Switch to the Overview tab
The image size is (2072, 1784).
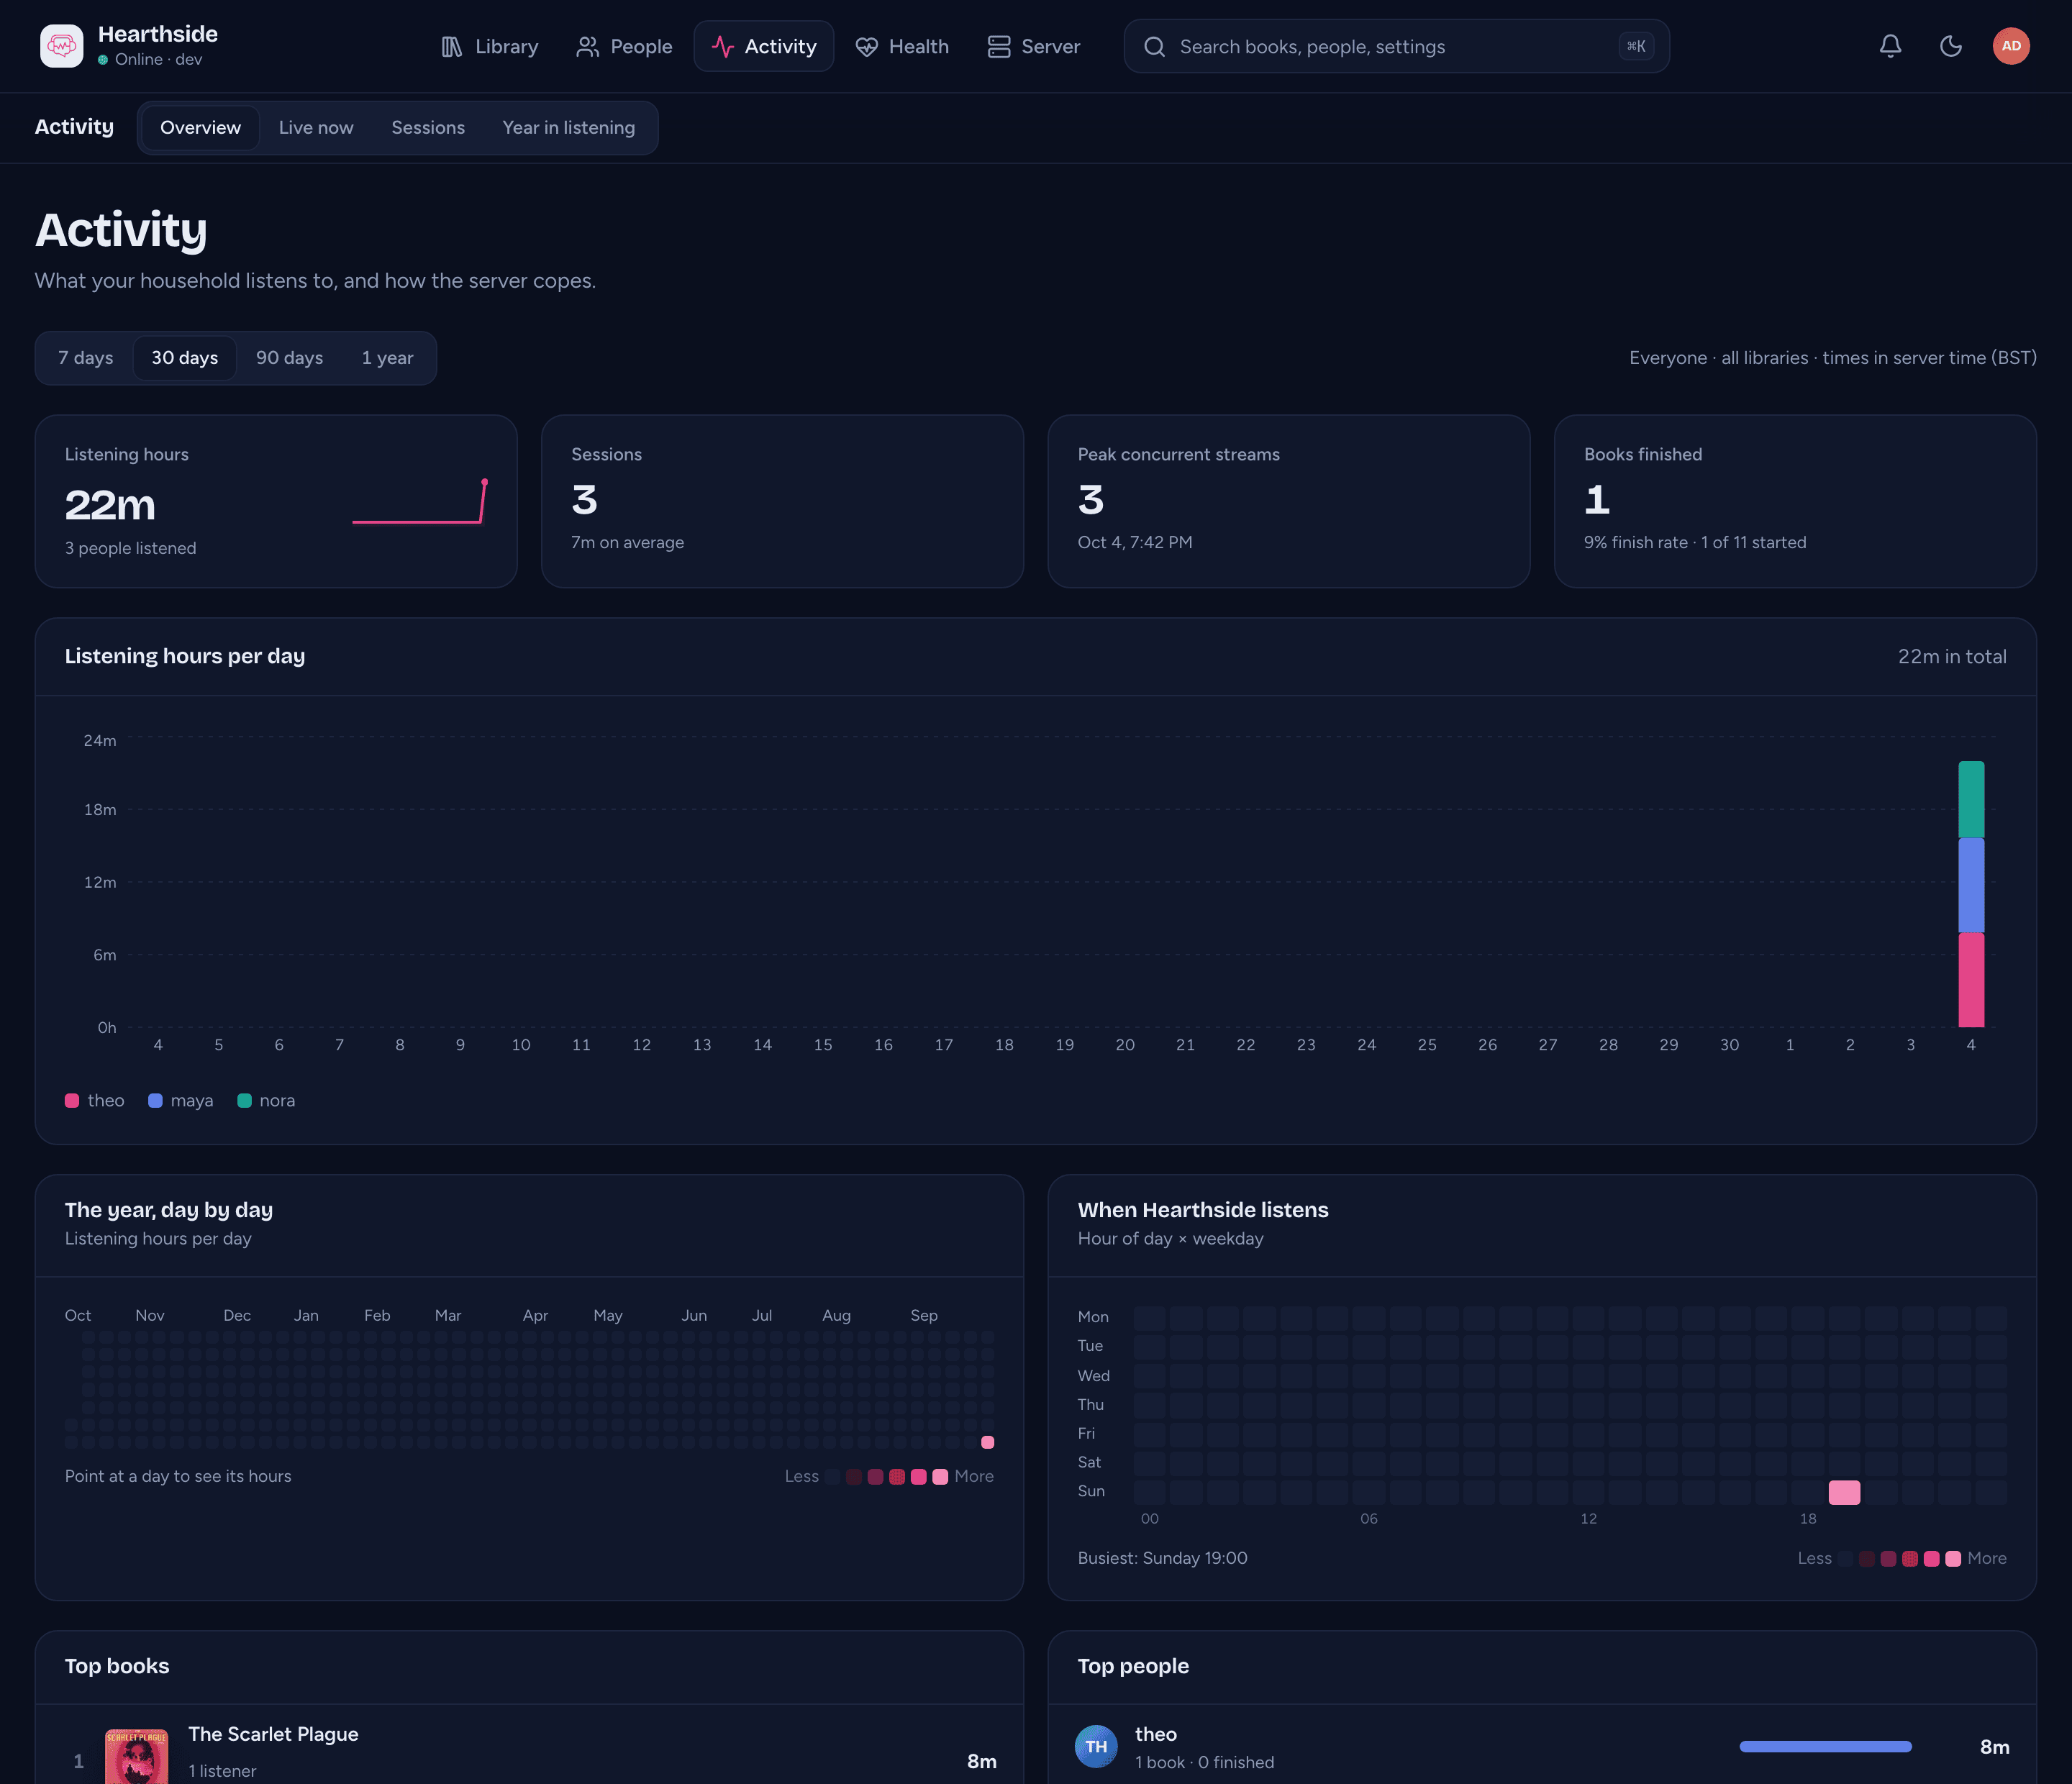click(200, 128)
